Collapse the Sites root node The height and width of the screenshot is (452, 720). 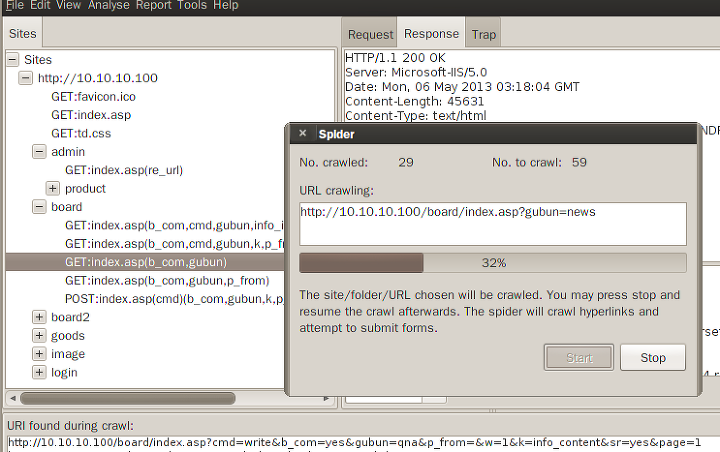coord(13,59)
